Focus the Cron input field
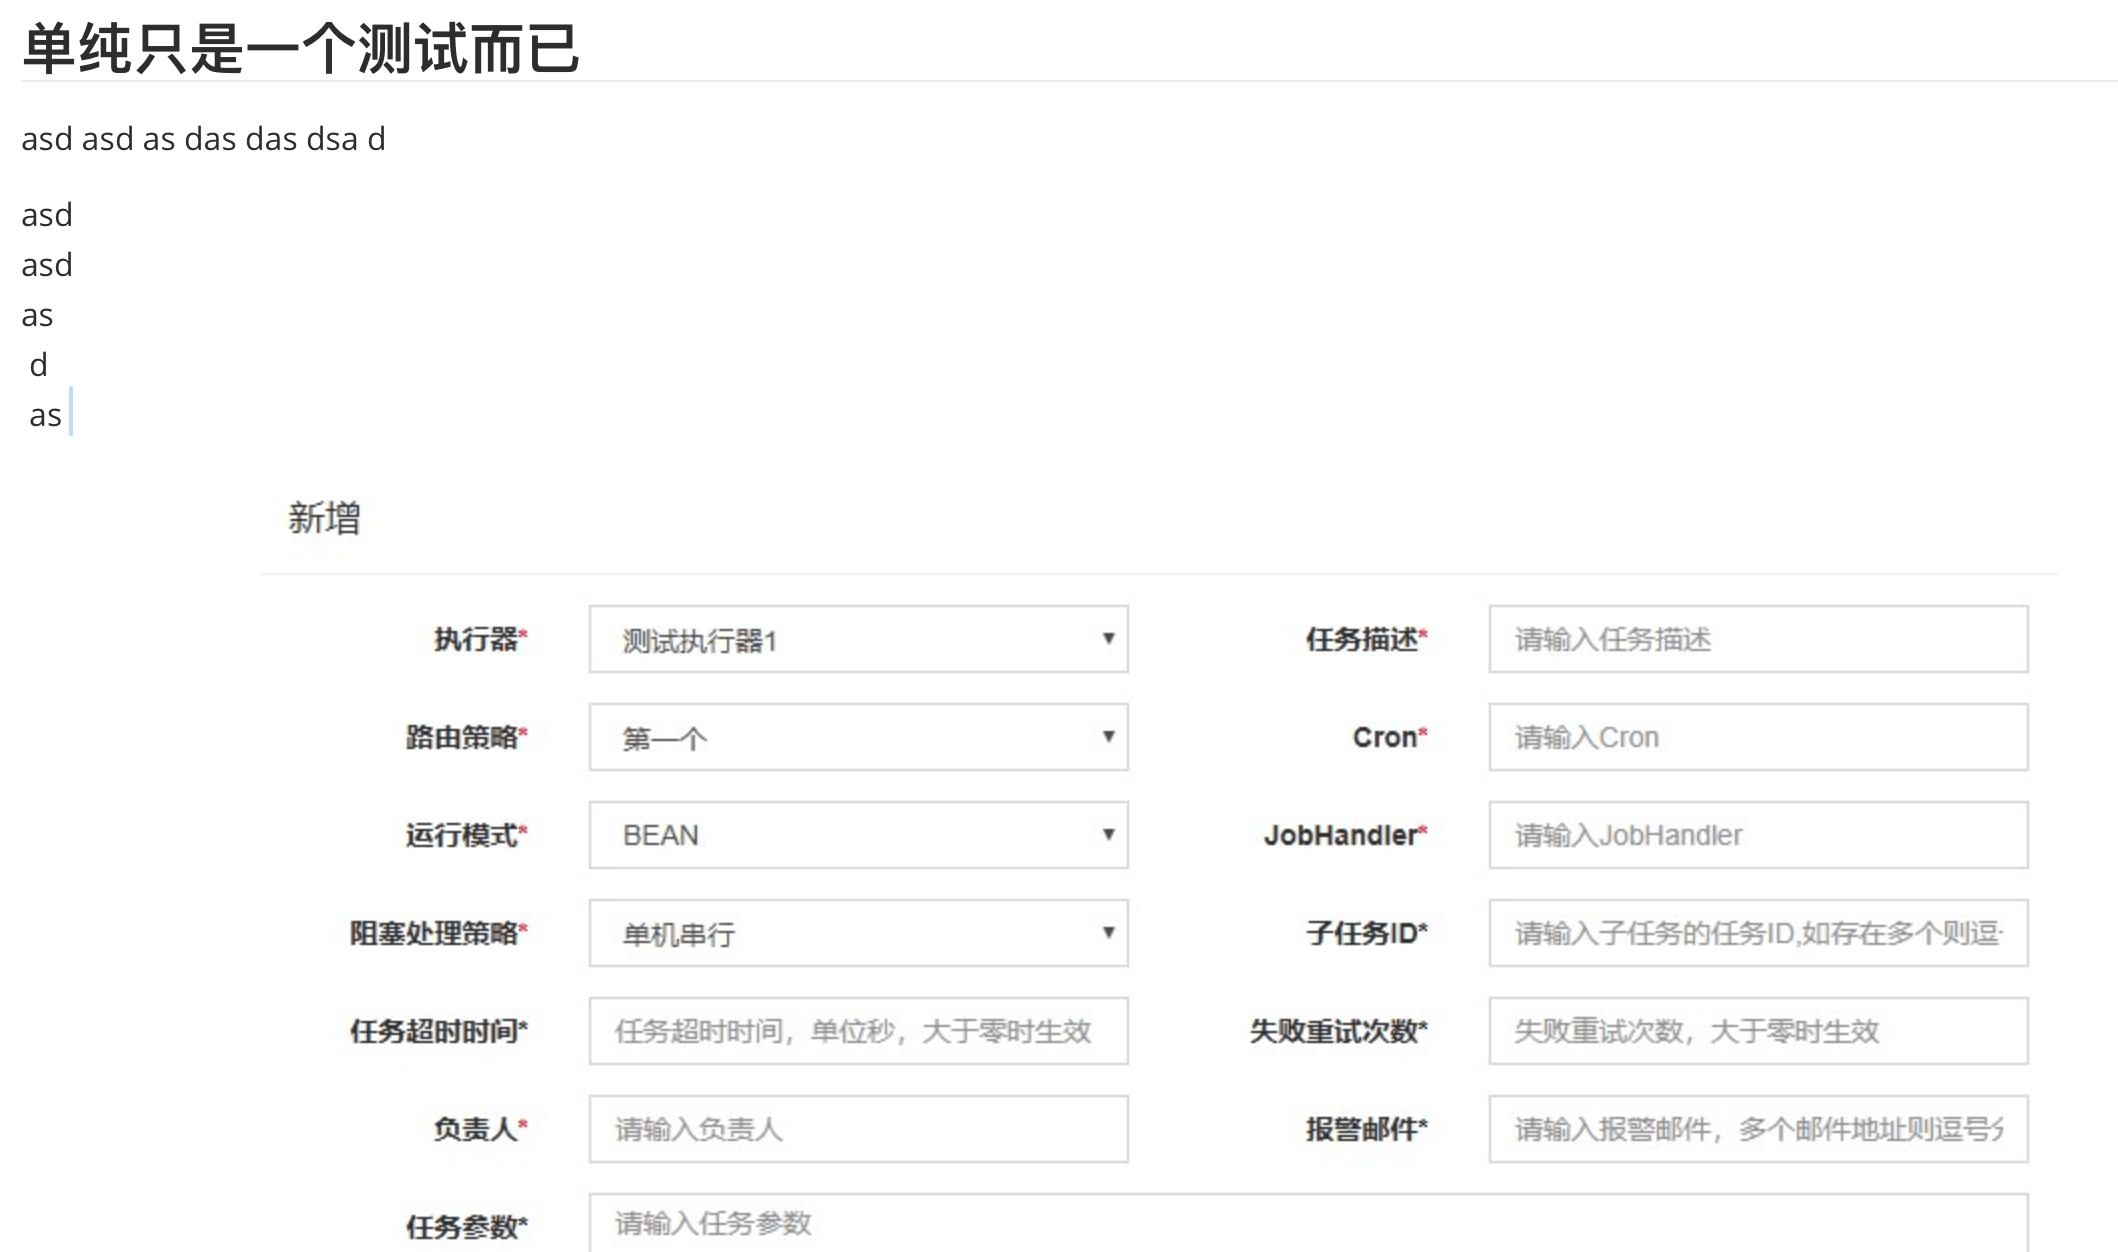The height and width of the screenshot is (1252, 2118). (1757, 737)
